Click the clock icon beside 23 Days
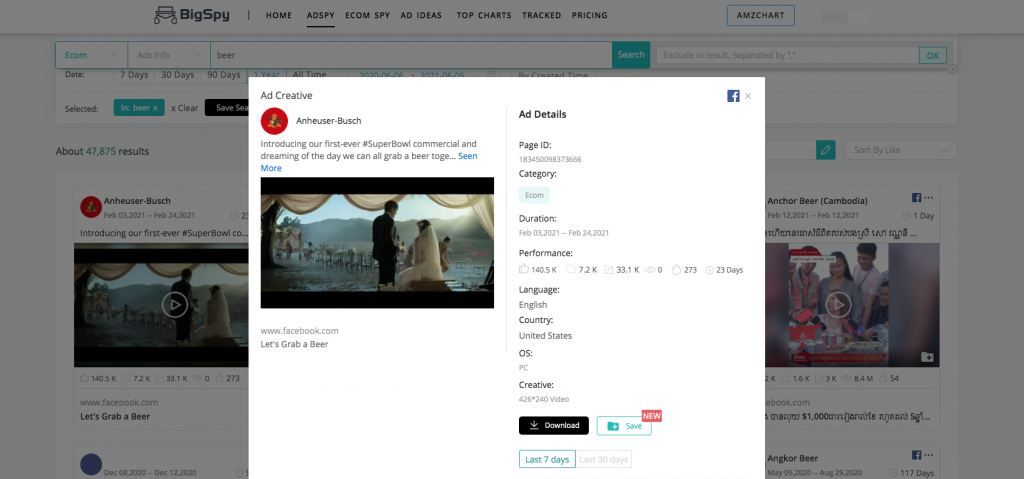Viewport: 1024px width, 479px height. pos(710,269)
